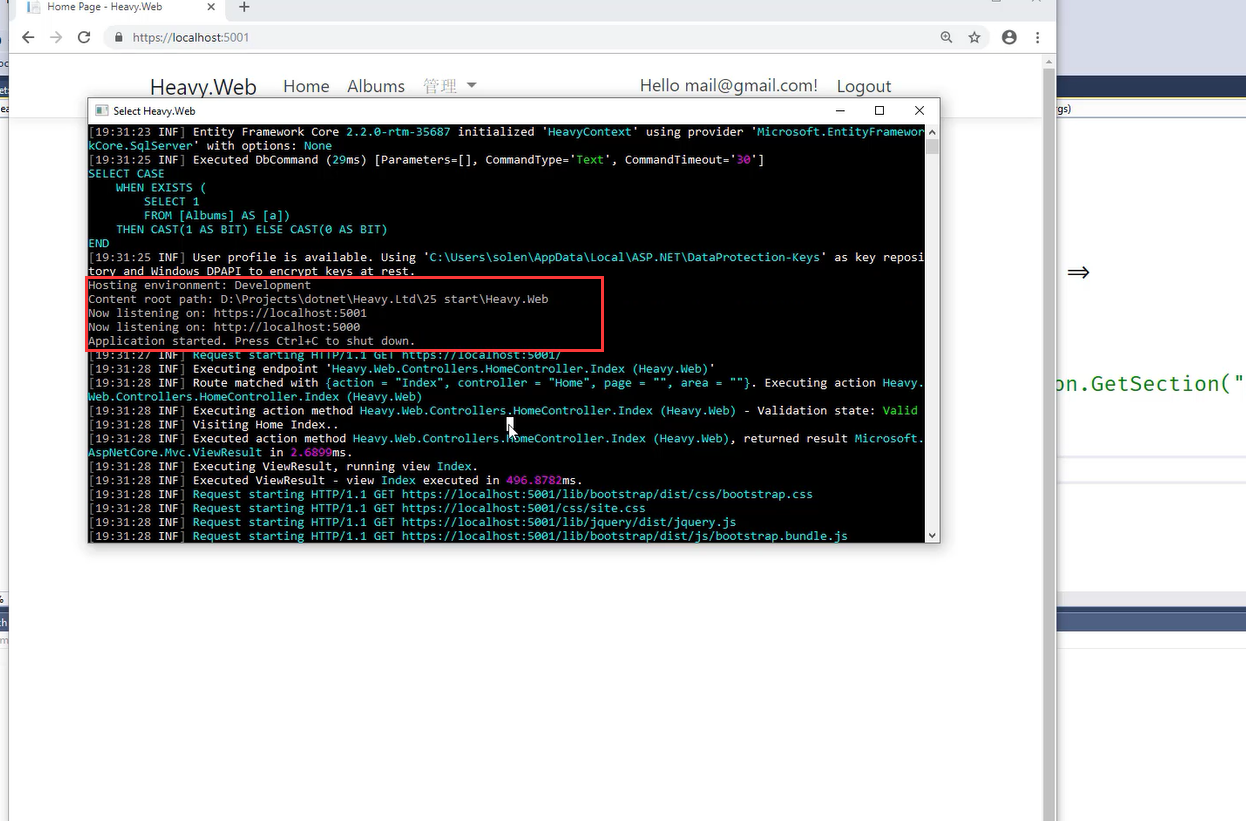Viewport: 1246px width, 821px height.
Task: Click the console scrollbar down arrow
Action: coord(932,535)
